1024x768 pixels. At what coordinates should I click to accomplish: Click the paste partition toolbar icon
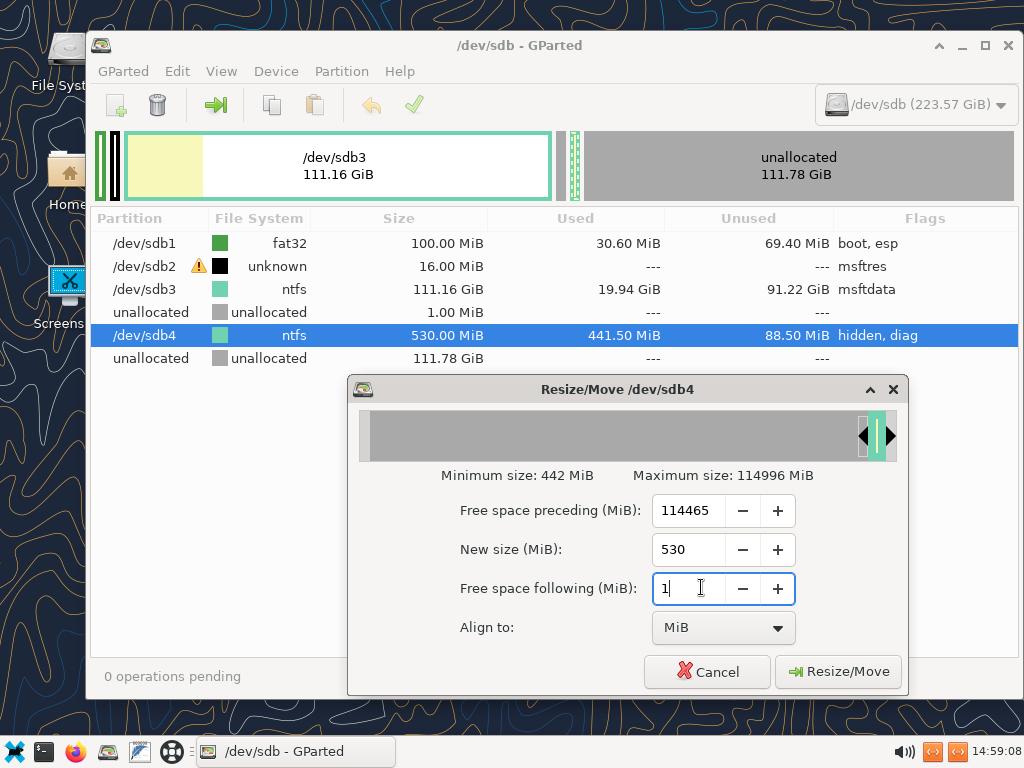click(314, 105)
